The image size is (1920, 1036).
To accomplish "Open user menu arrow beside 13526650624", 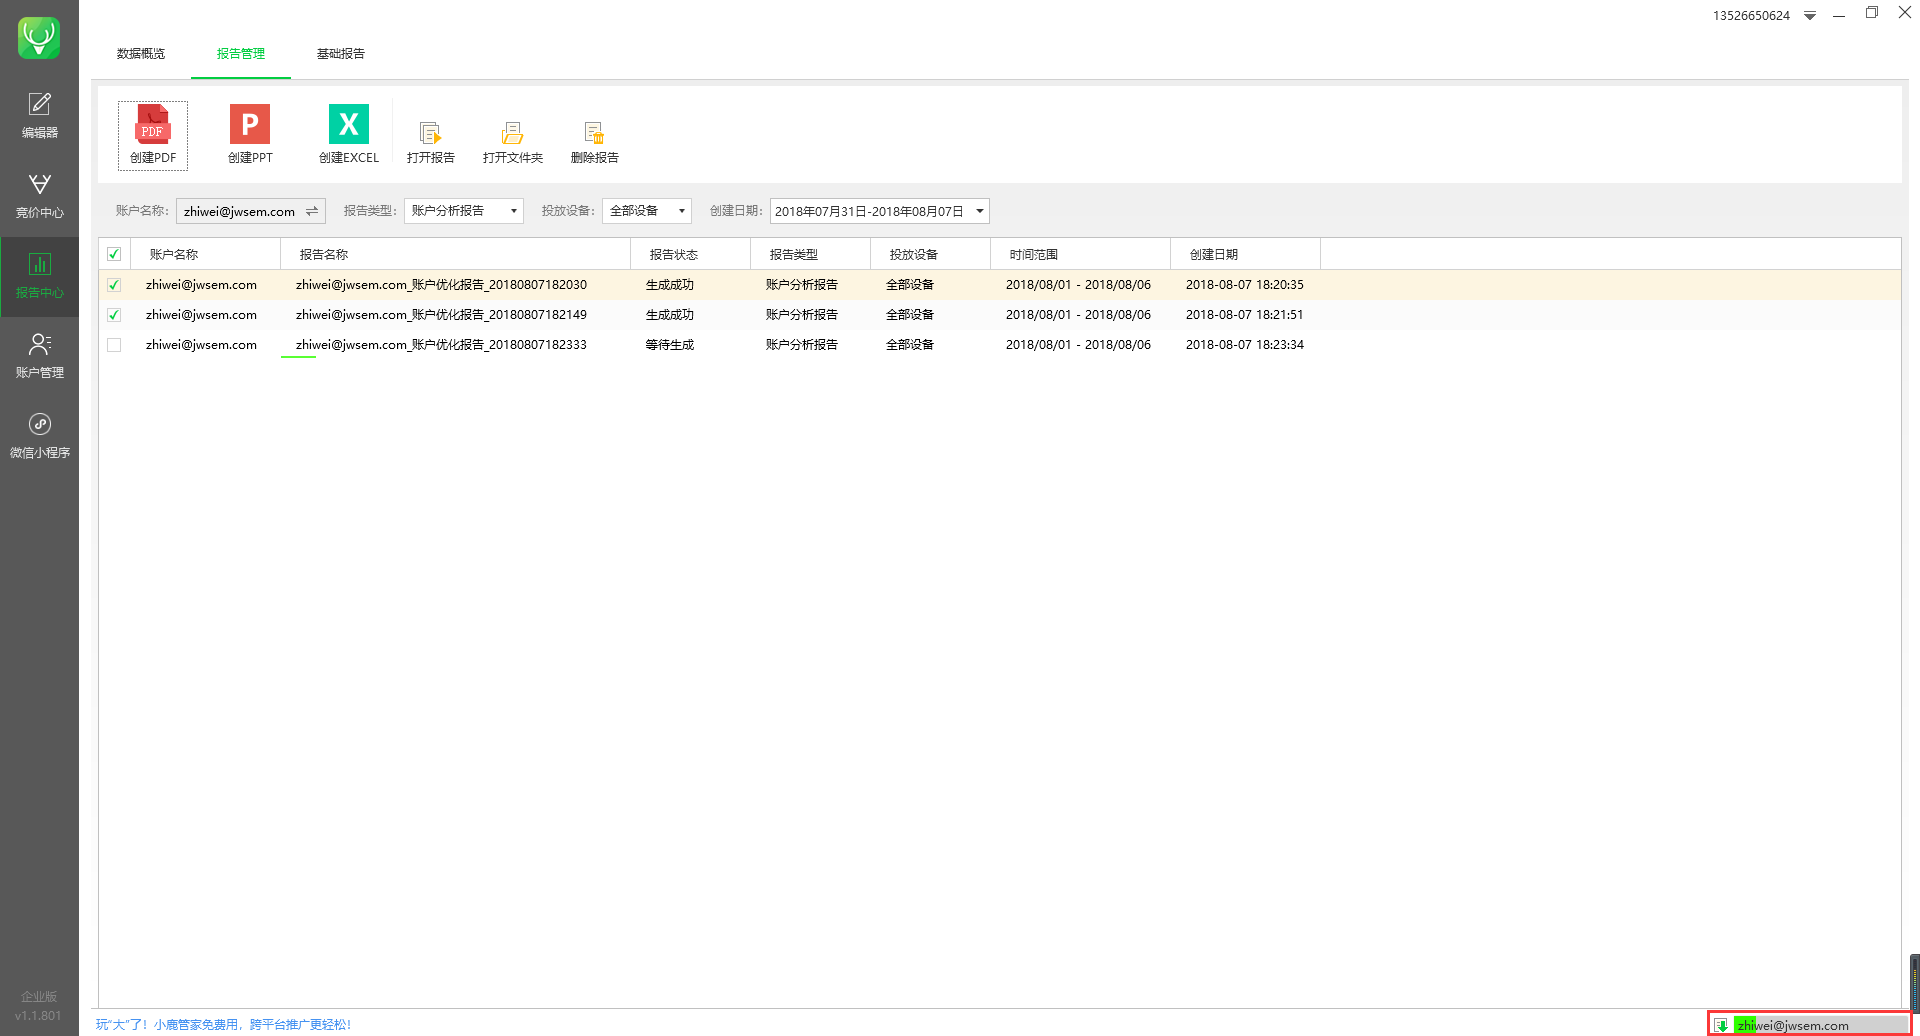I will pos(1810,16).
